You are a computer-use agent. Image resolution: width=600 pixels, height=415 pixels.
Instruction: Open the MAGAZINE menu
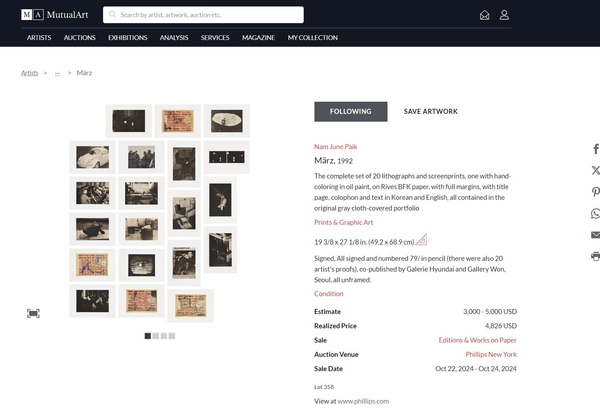tap(258, 37)
